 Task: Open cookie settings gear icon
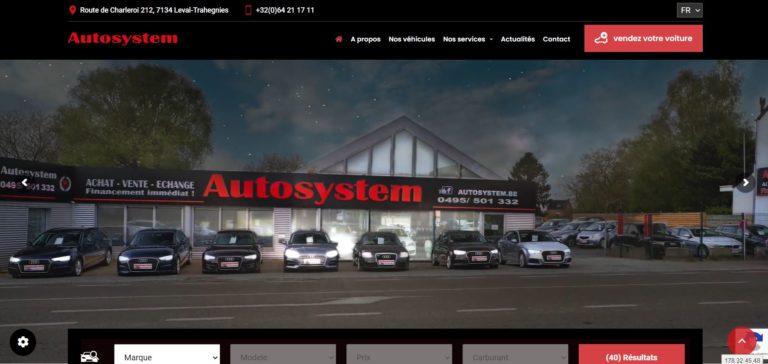click(x=23, y=341)
